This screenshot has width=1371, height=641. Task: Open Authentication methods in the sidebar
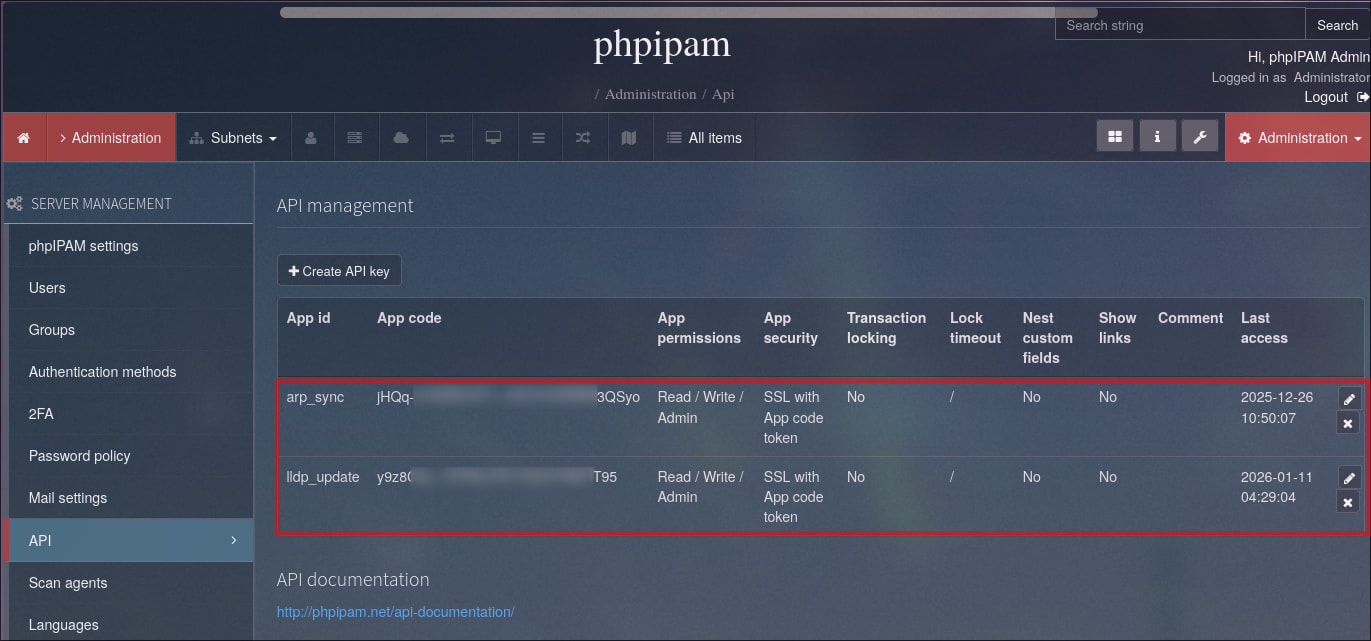point(102,372)
